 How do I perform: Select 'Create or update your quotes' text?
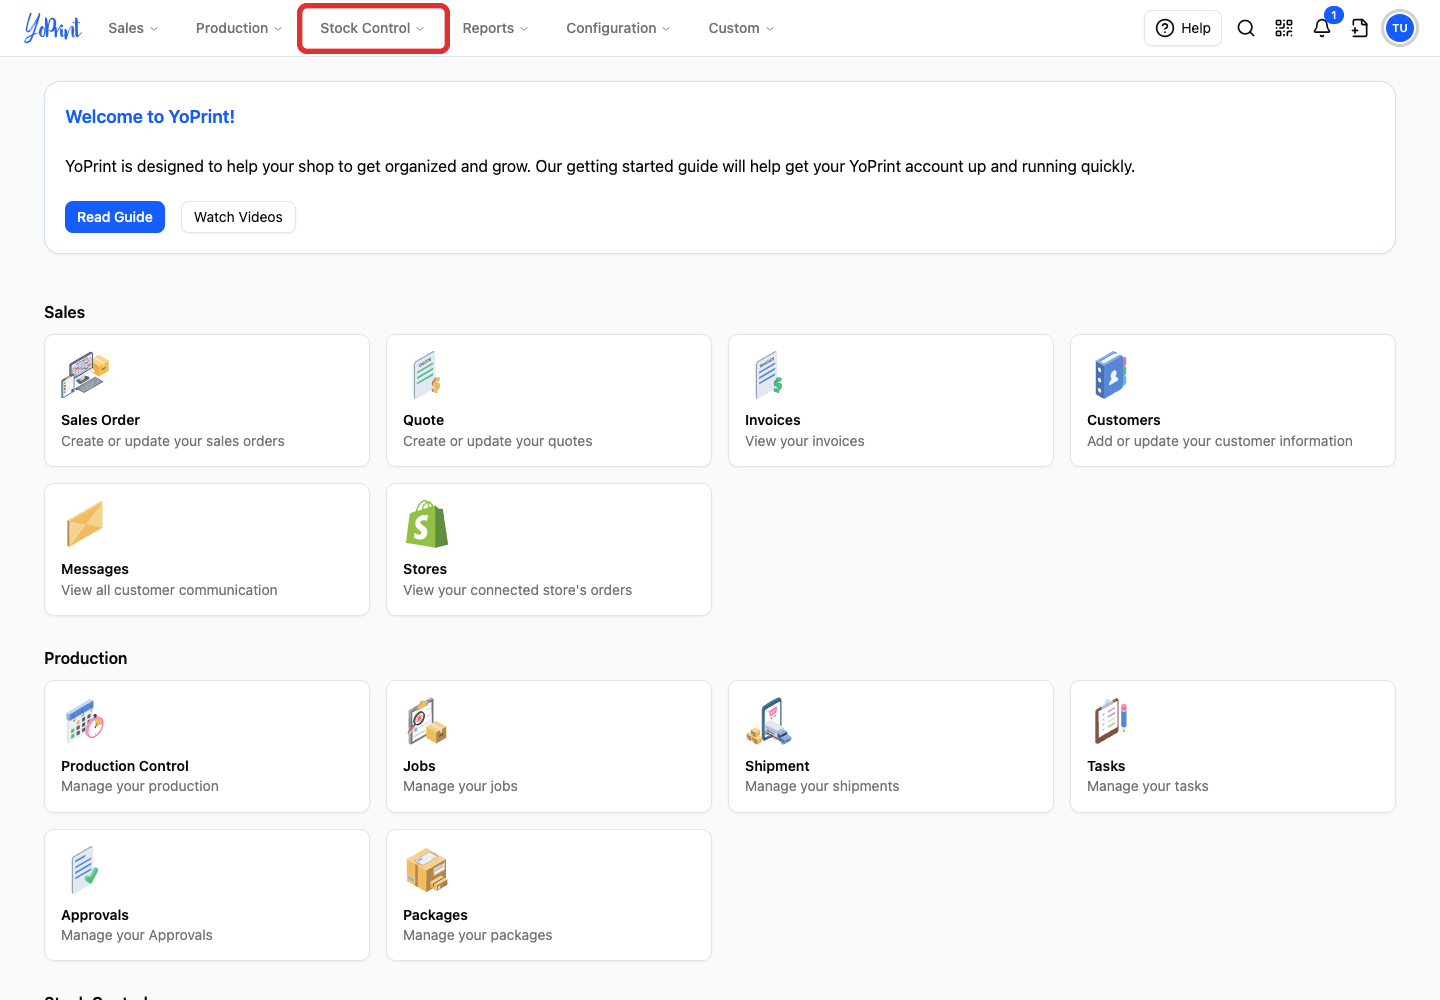(498, 441)
